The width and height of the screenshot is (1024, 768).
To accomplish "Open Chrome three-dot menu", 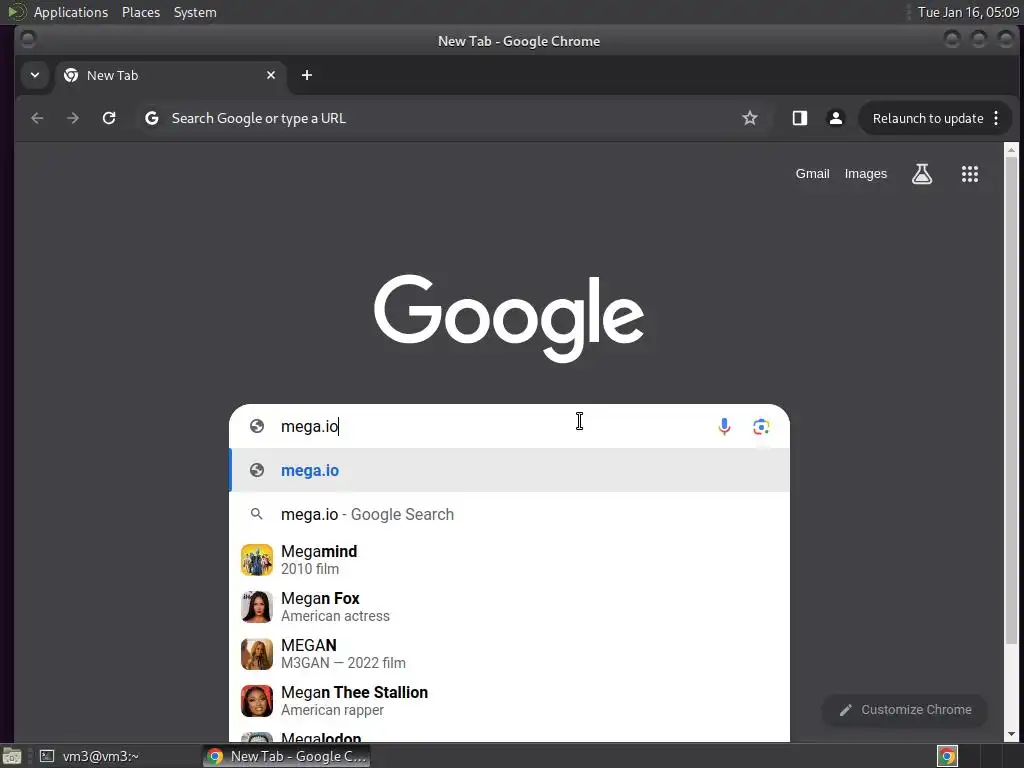I will [x=996, y=118].
